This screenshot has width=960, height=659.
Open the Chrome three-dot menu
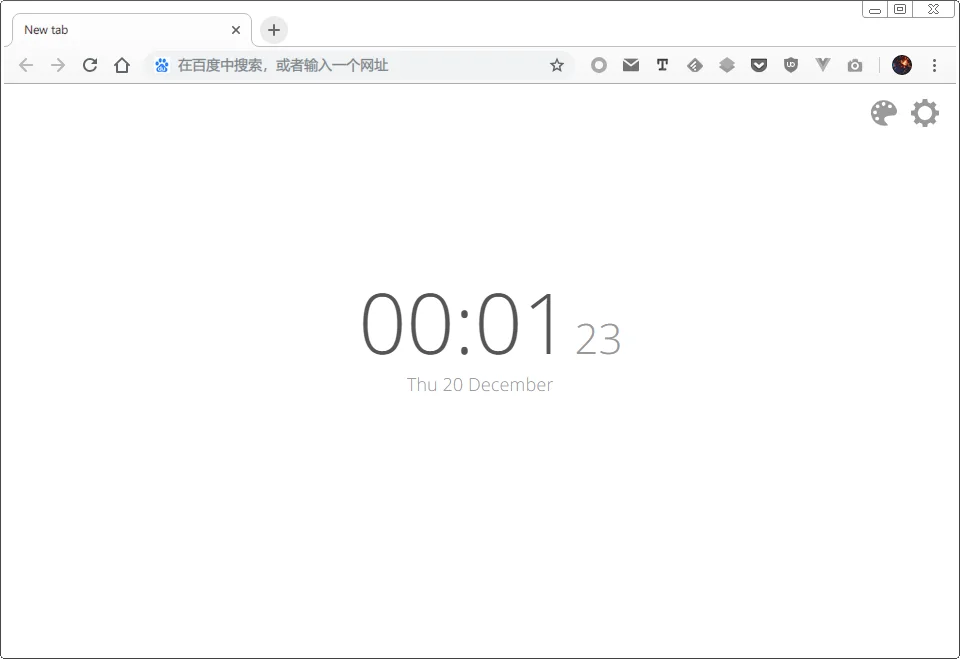pos(934,64)
